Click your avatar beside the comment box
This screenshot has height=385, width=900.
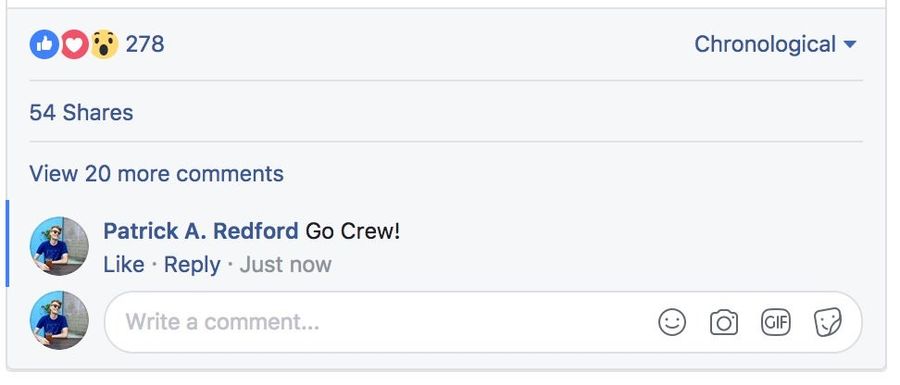click(59, 320)
